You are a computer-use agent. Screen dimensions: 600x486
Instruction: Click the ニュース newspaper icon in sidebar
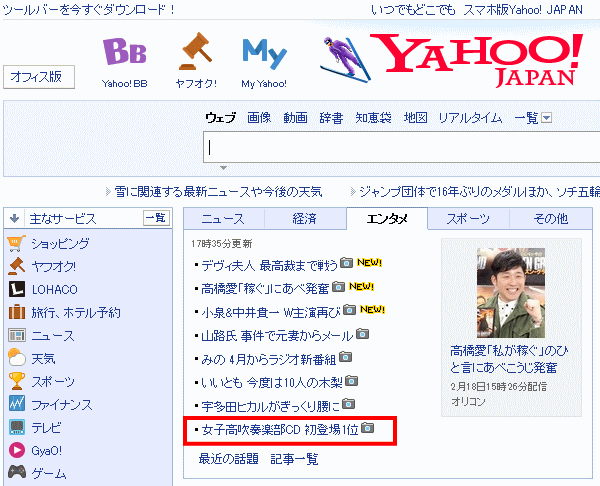point(17,336)
